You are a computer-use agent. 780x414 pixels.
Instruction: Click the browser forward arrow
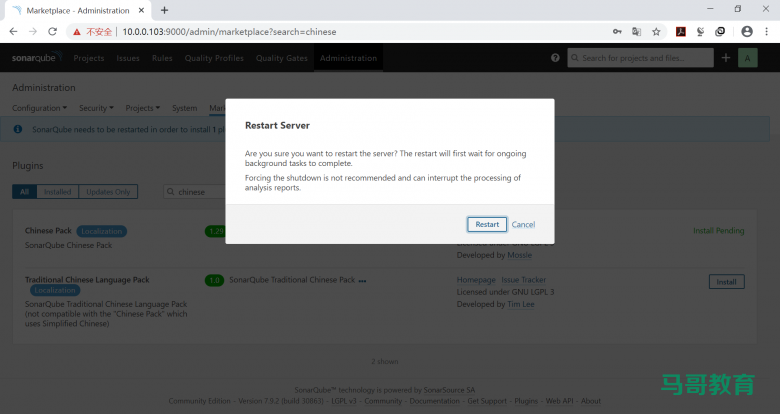pyautogui.click(x=33, y=31)
